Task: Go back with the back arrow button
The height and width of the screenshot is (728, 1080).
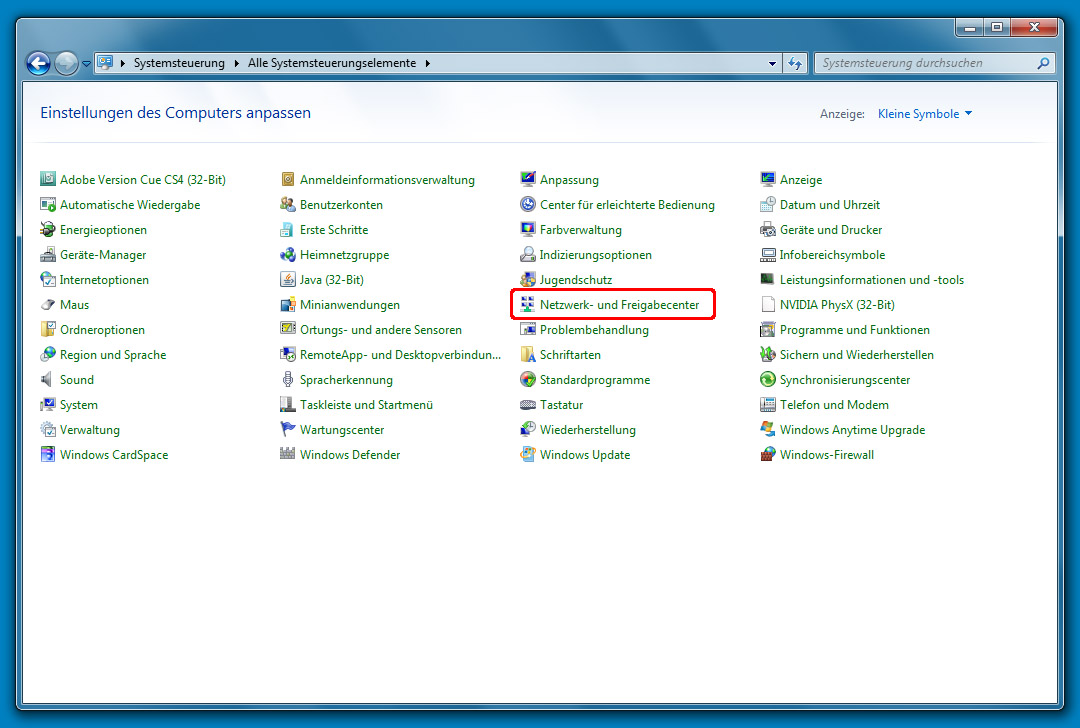Action: pos(39,63)
